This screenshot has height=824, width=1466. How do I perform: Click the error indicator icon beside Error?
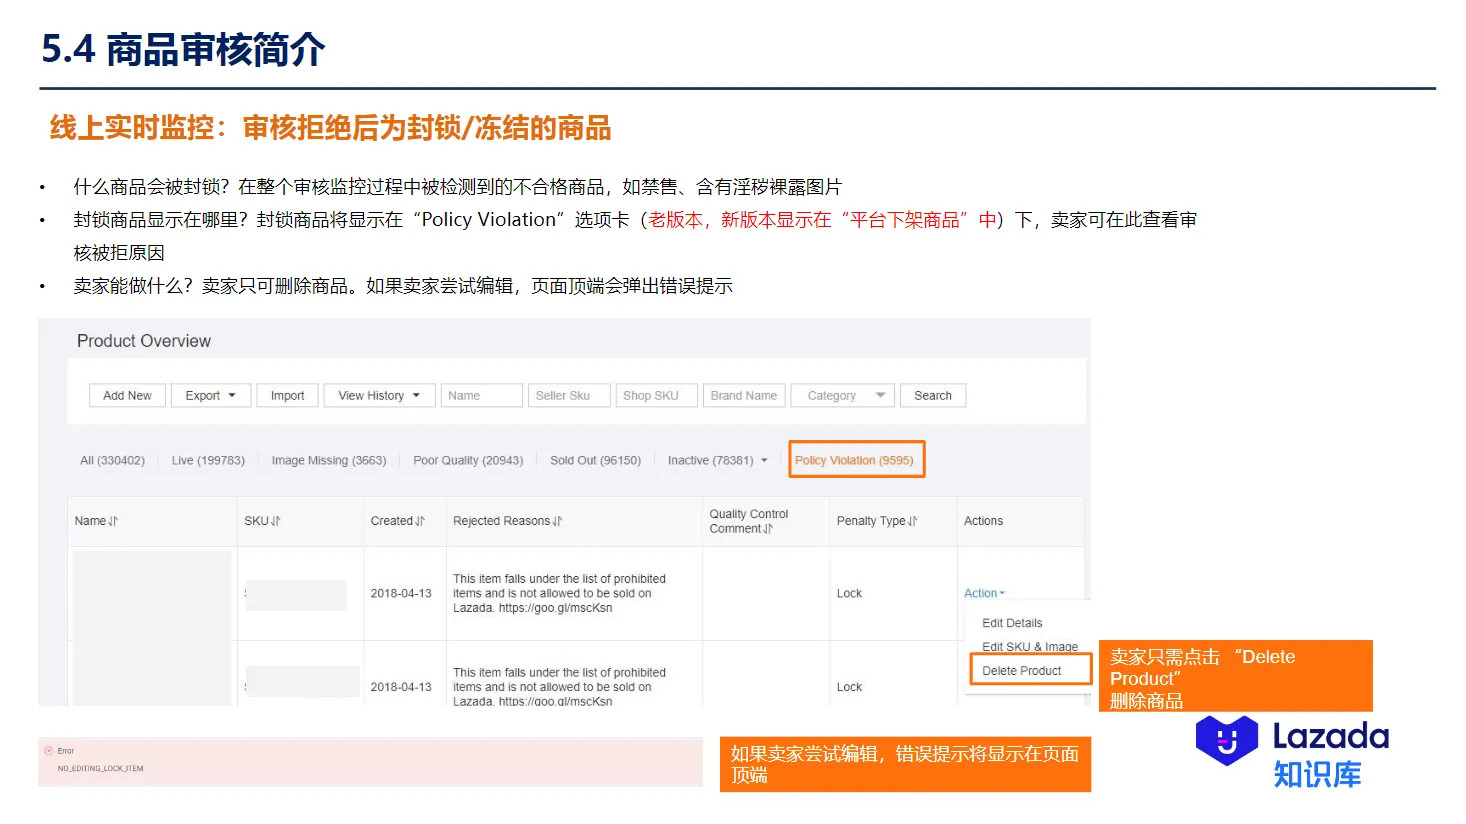click(x=49, y=750)
